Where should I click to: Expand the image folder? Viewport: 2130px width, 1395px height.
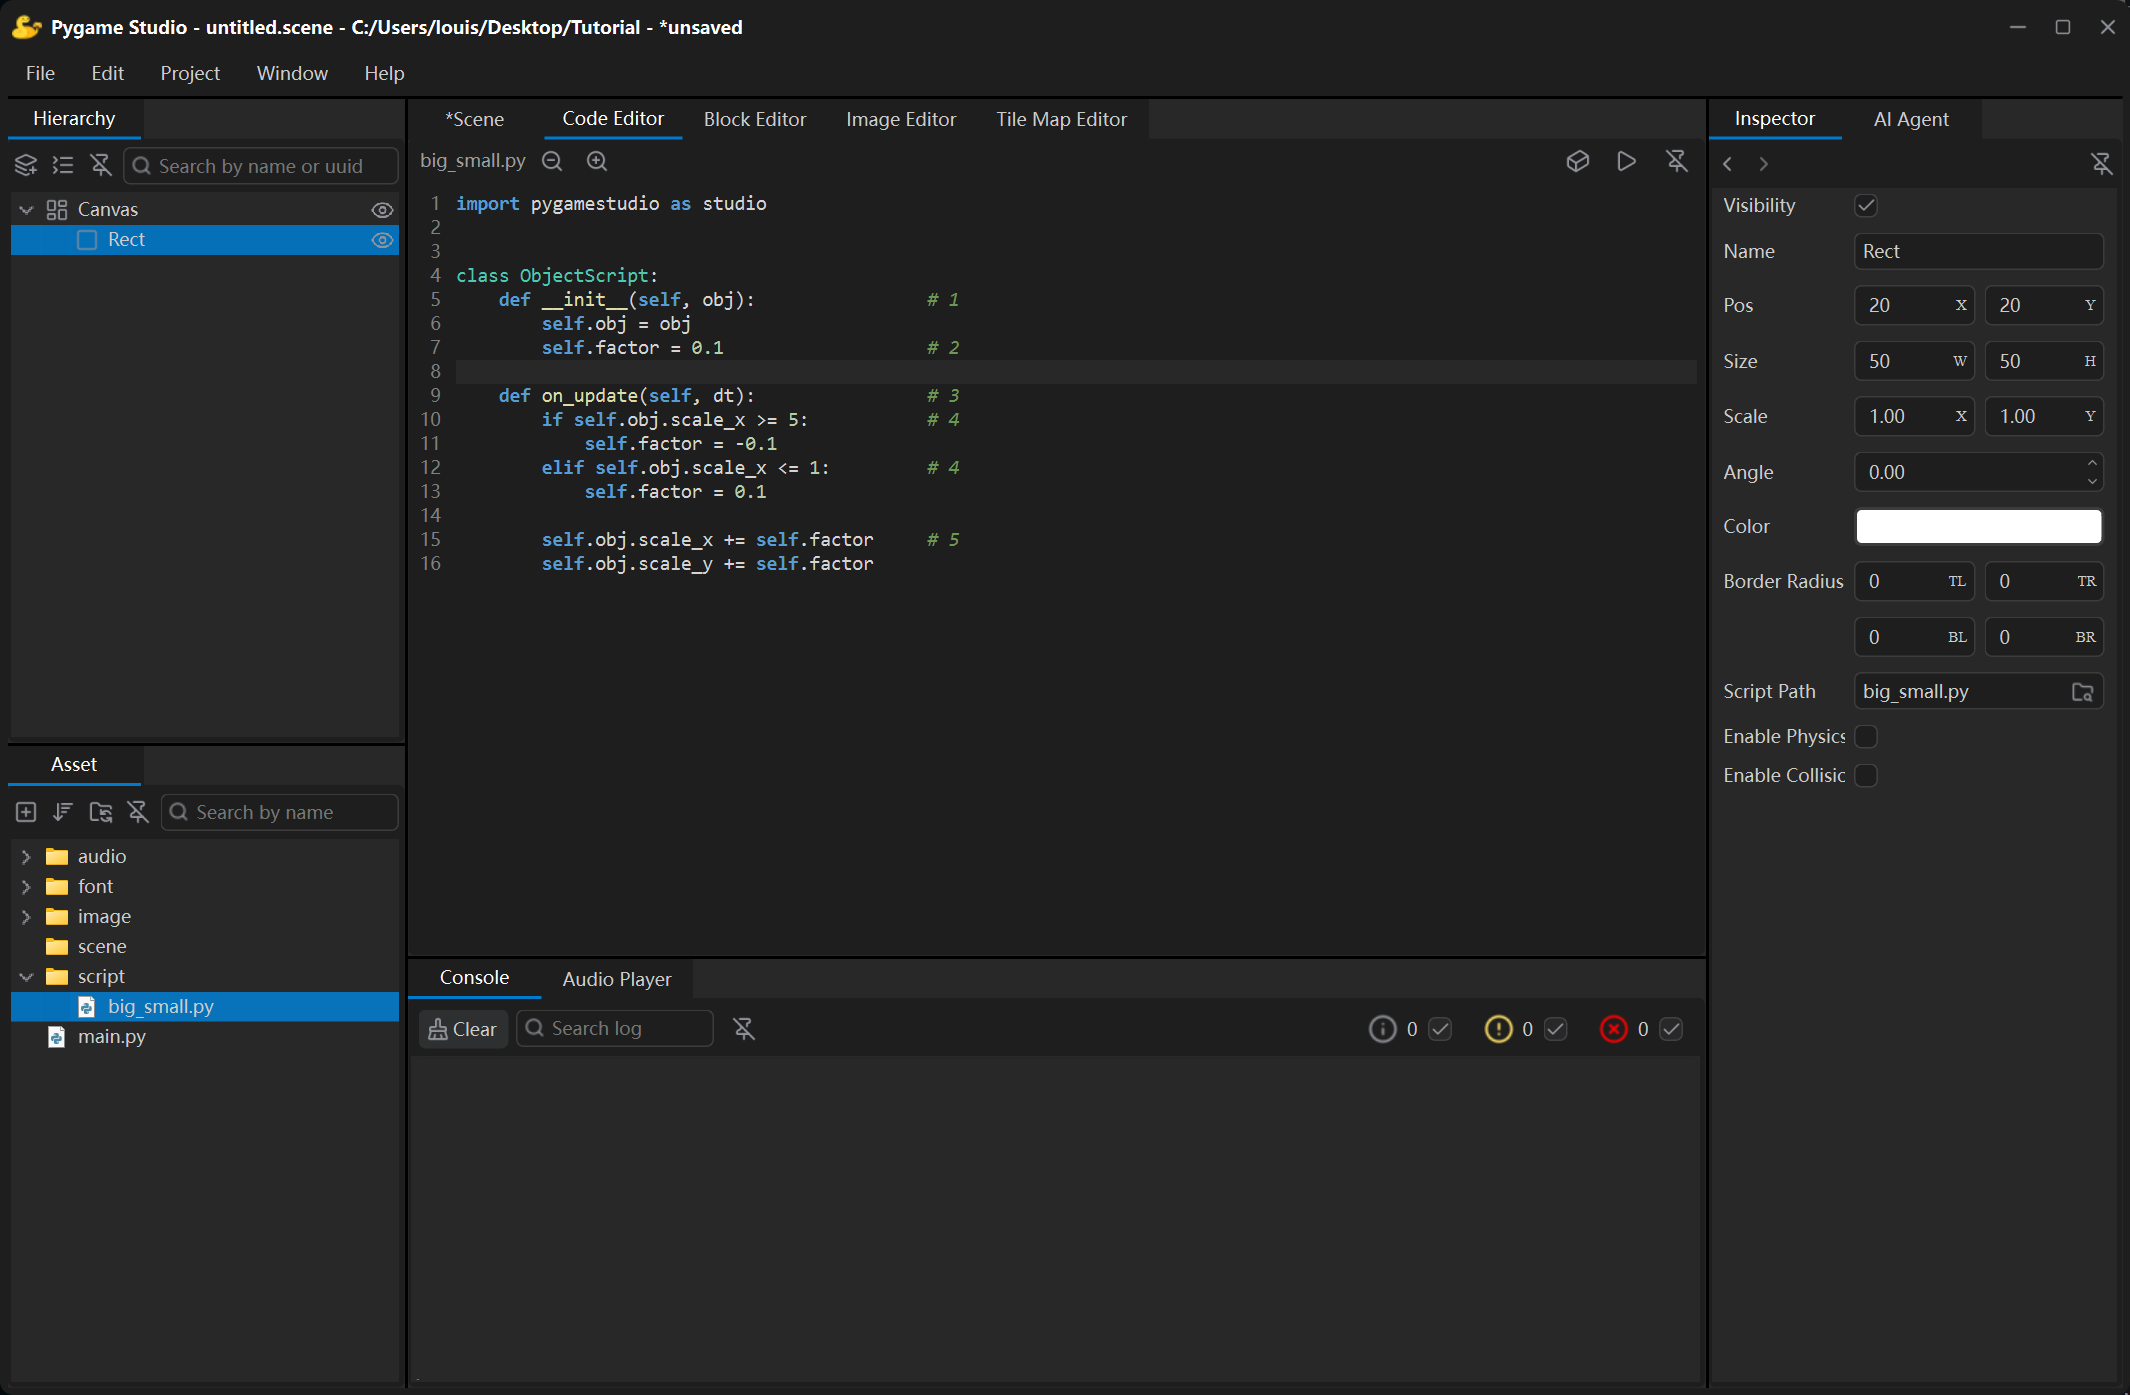pos(27,917)
